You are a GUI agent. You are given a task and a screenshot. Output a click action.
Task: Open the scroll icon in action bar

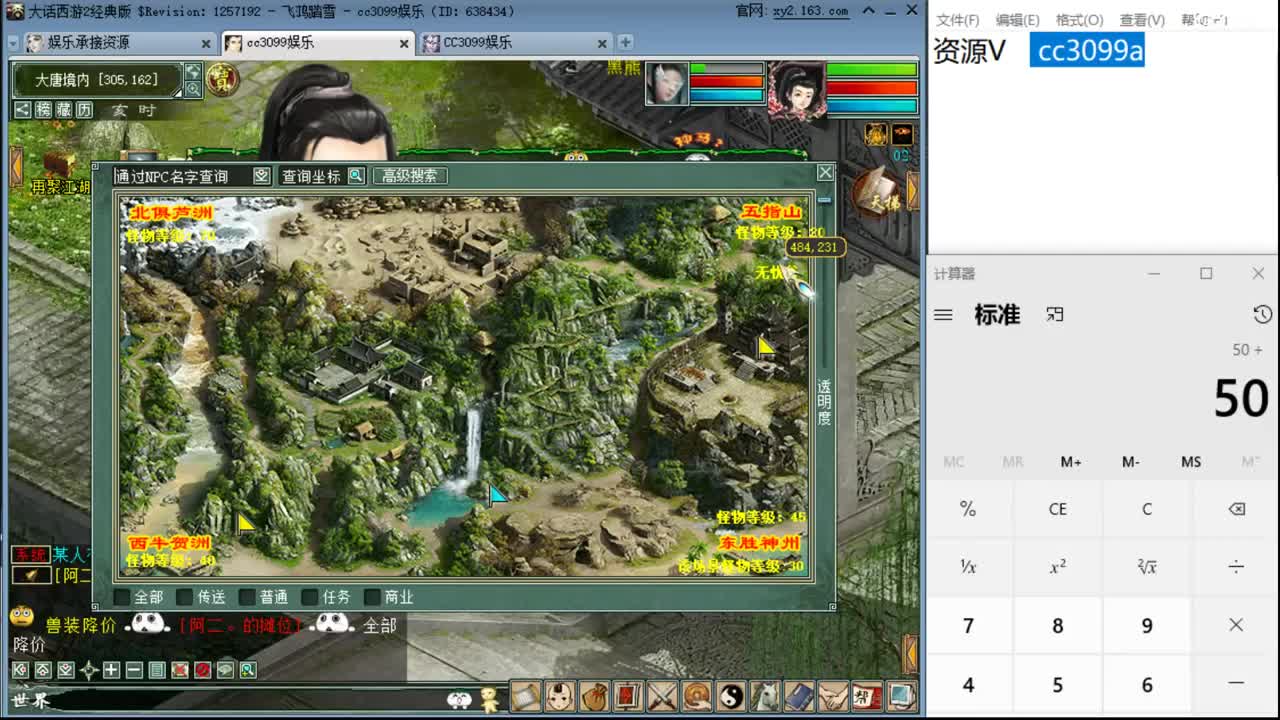coord(526,696)
